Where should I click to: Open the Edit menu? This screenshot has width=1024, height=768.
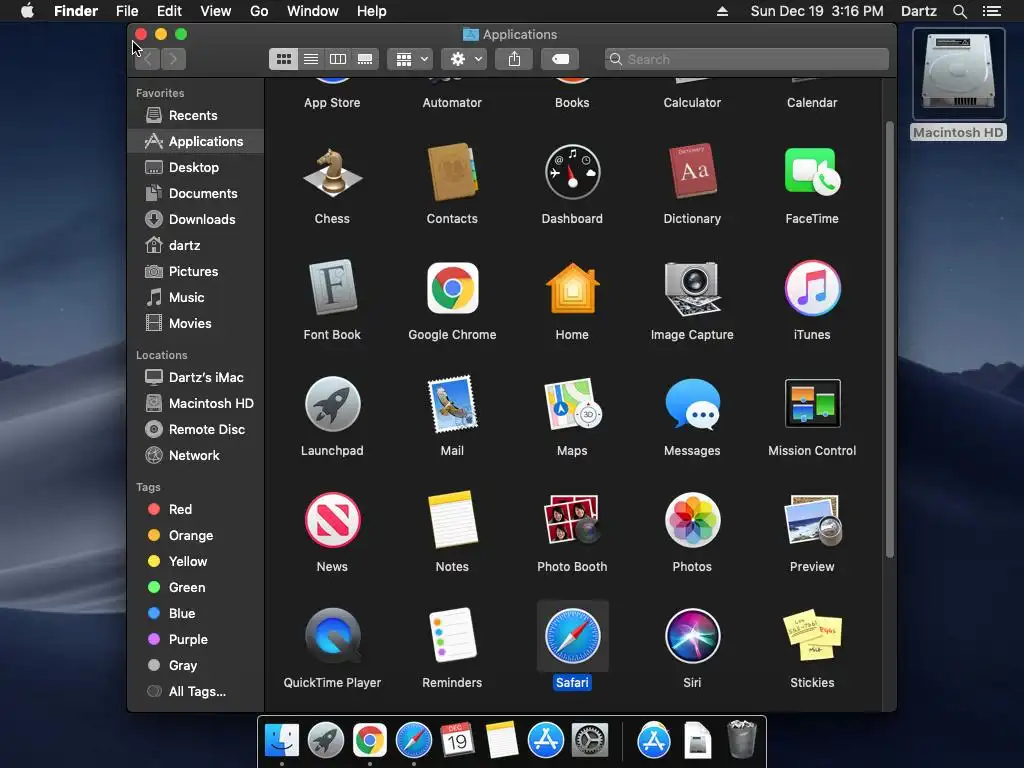[x=169, y=11]
